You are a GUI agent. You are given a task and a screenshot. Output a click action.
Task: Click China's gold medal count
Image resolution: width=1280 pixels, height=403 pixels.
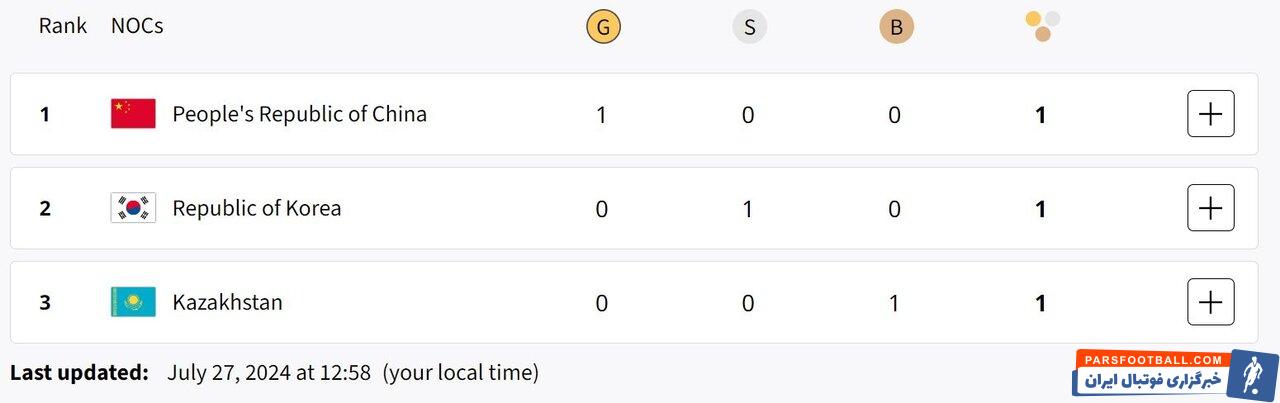[601, 115]
